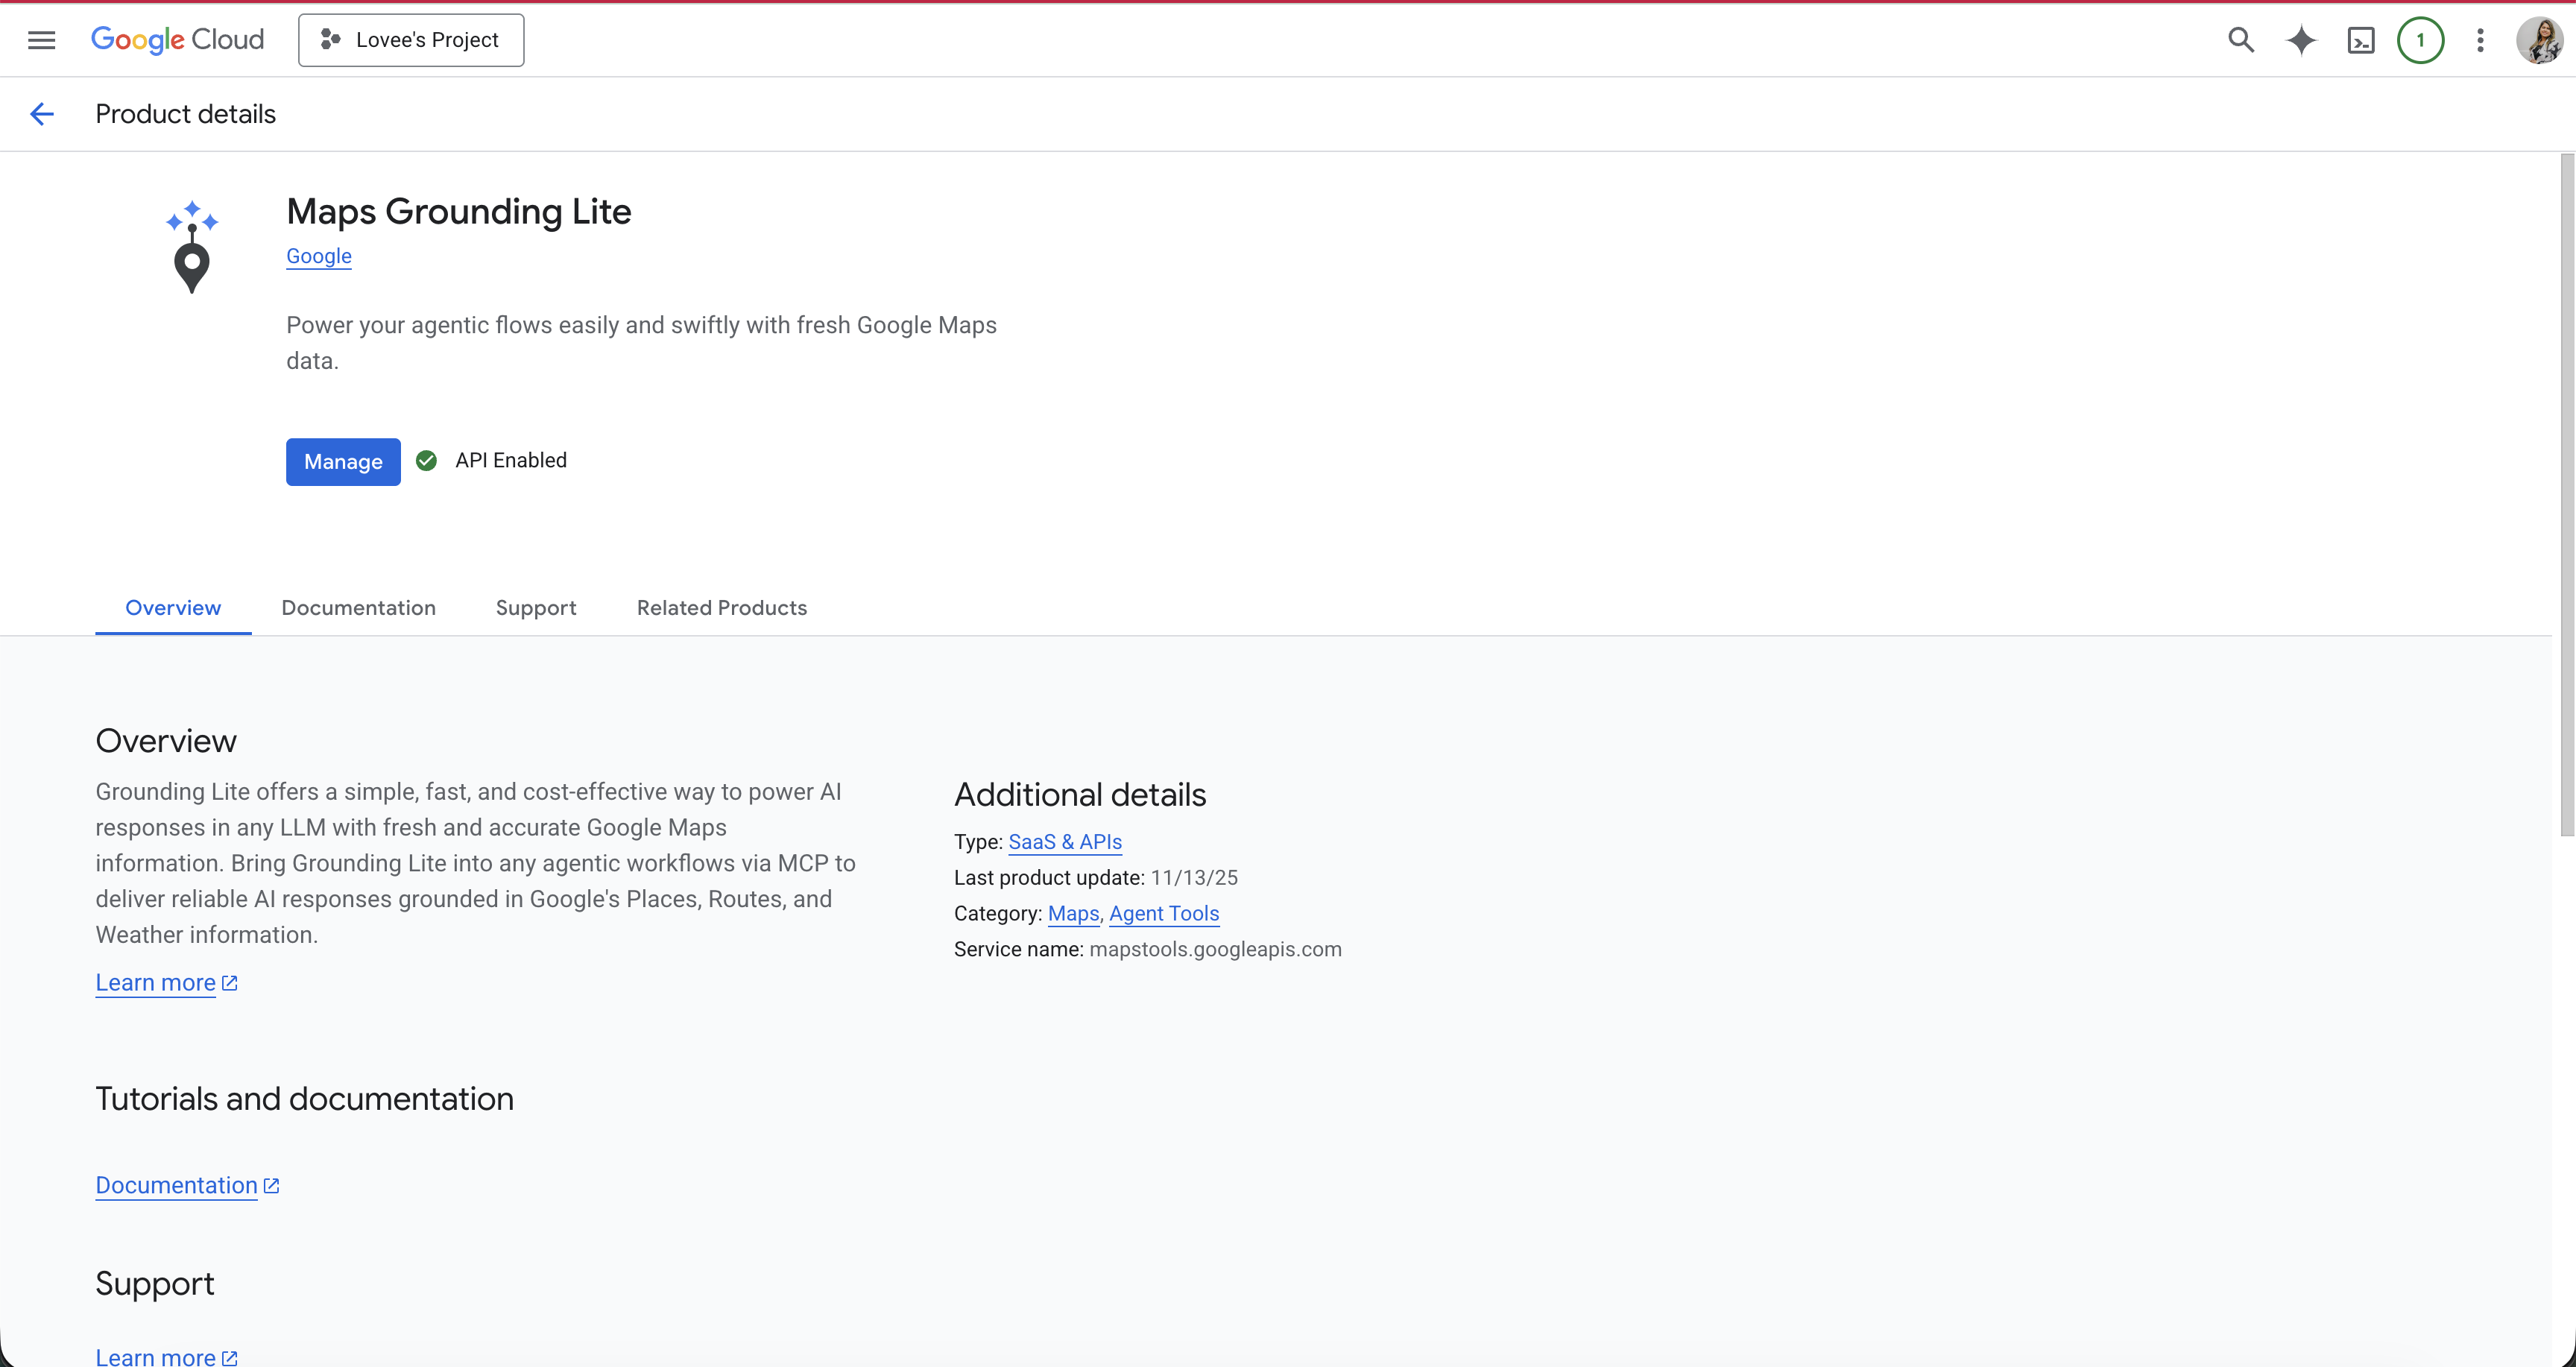Go back using the left arrow
The height and width of the screenshot is (1367, 2576).
point(42,114)
